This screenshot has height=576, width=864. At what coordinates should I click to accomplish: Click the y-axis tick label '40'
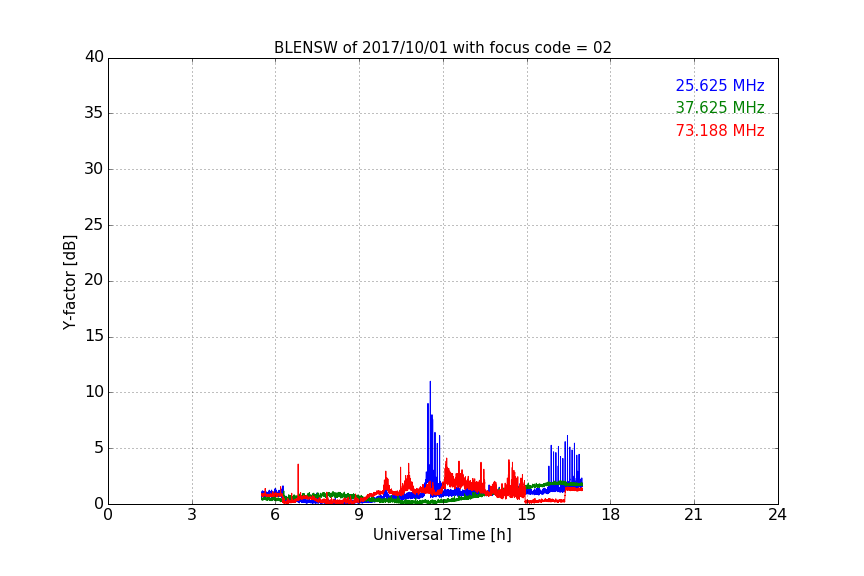94,57
